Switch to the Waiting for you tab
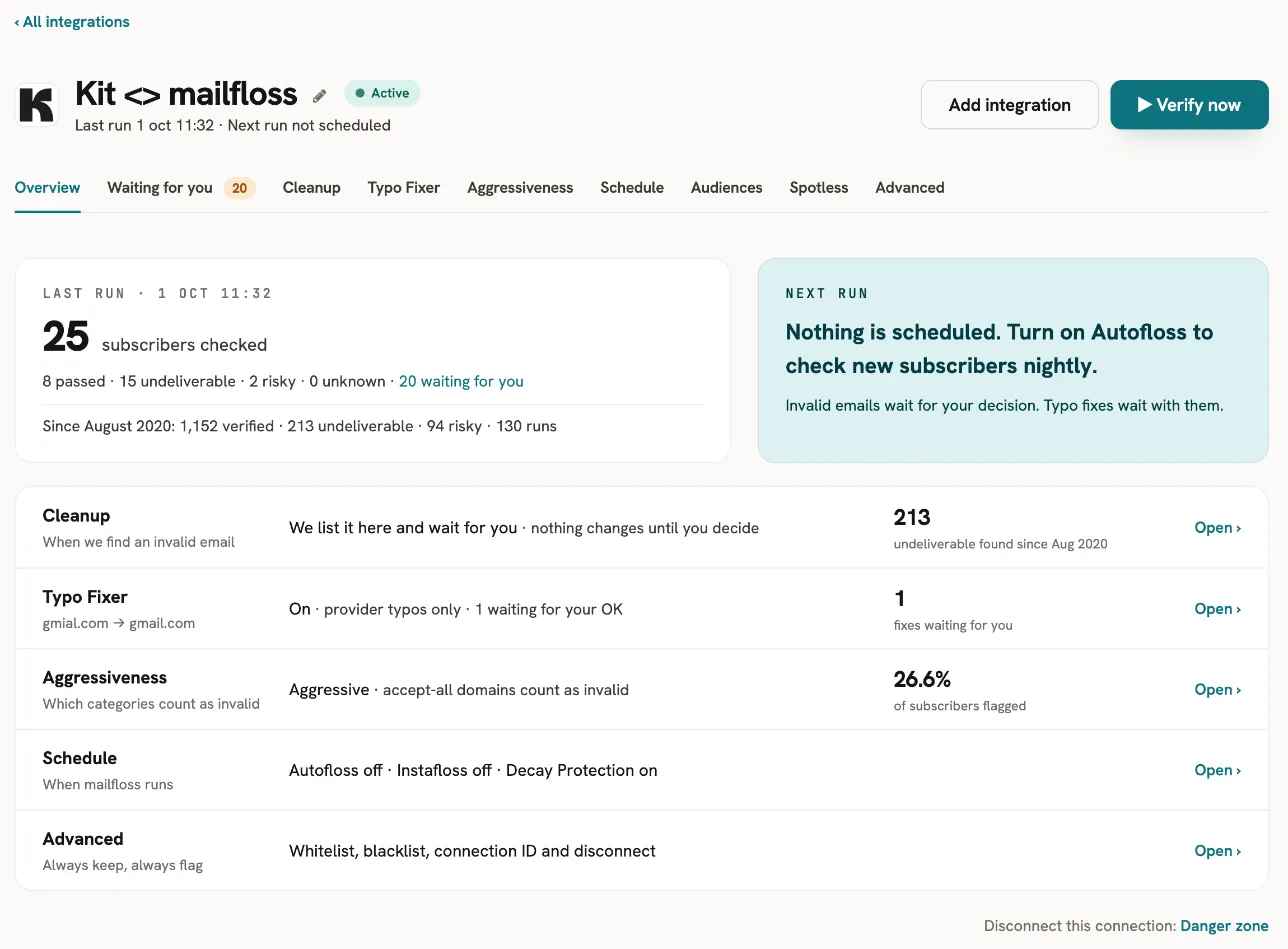1288x949 pixels. [181, 188]
